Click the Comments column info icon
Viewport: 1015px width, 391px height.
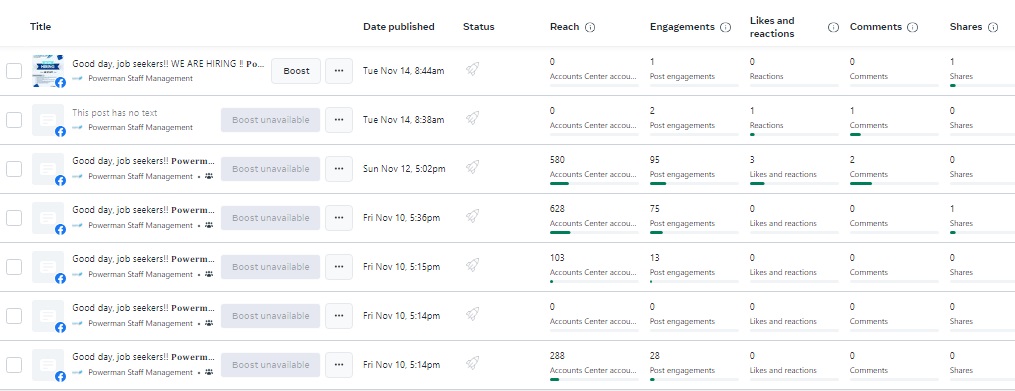pos(913,27)
